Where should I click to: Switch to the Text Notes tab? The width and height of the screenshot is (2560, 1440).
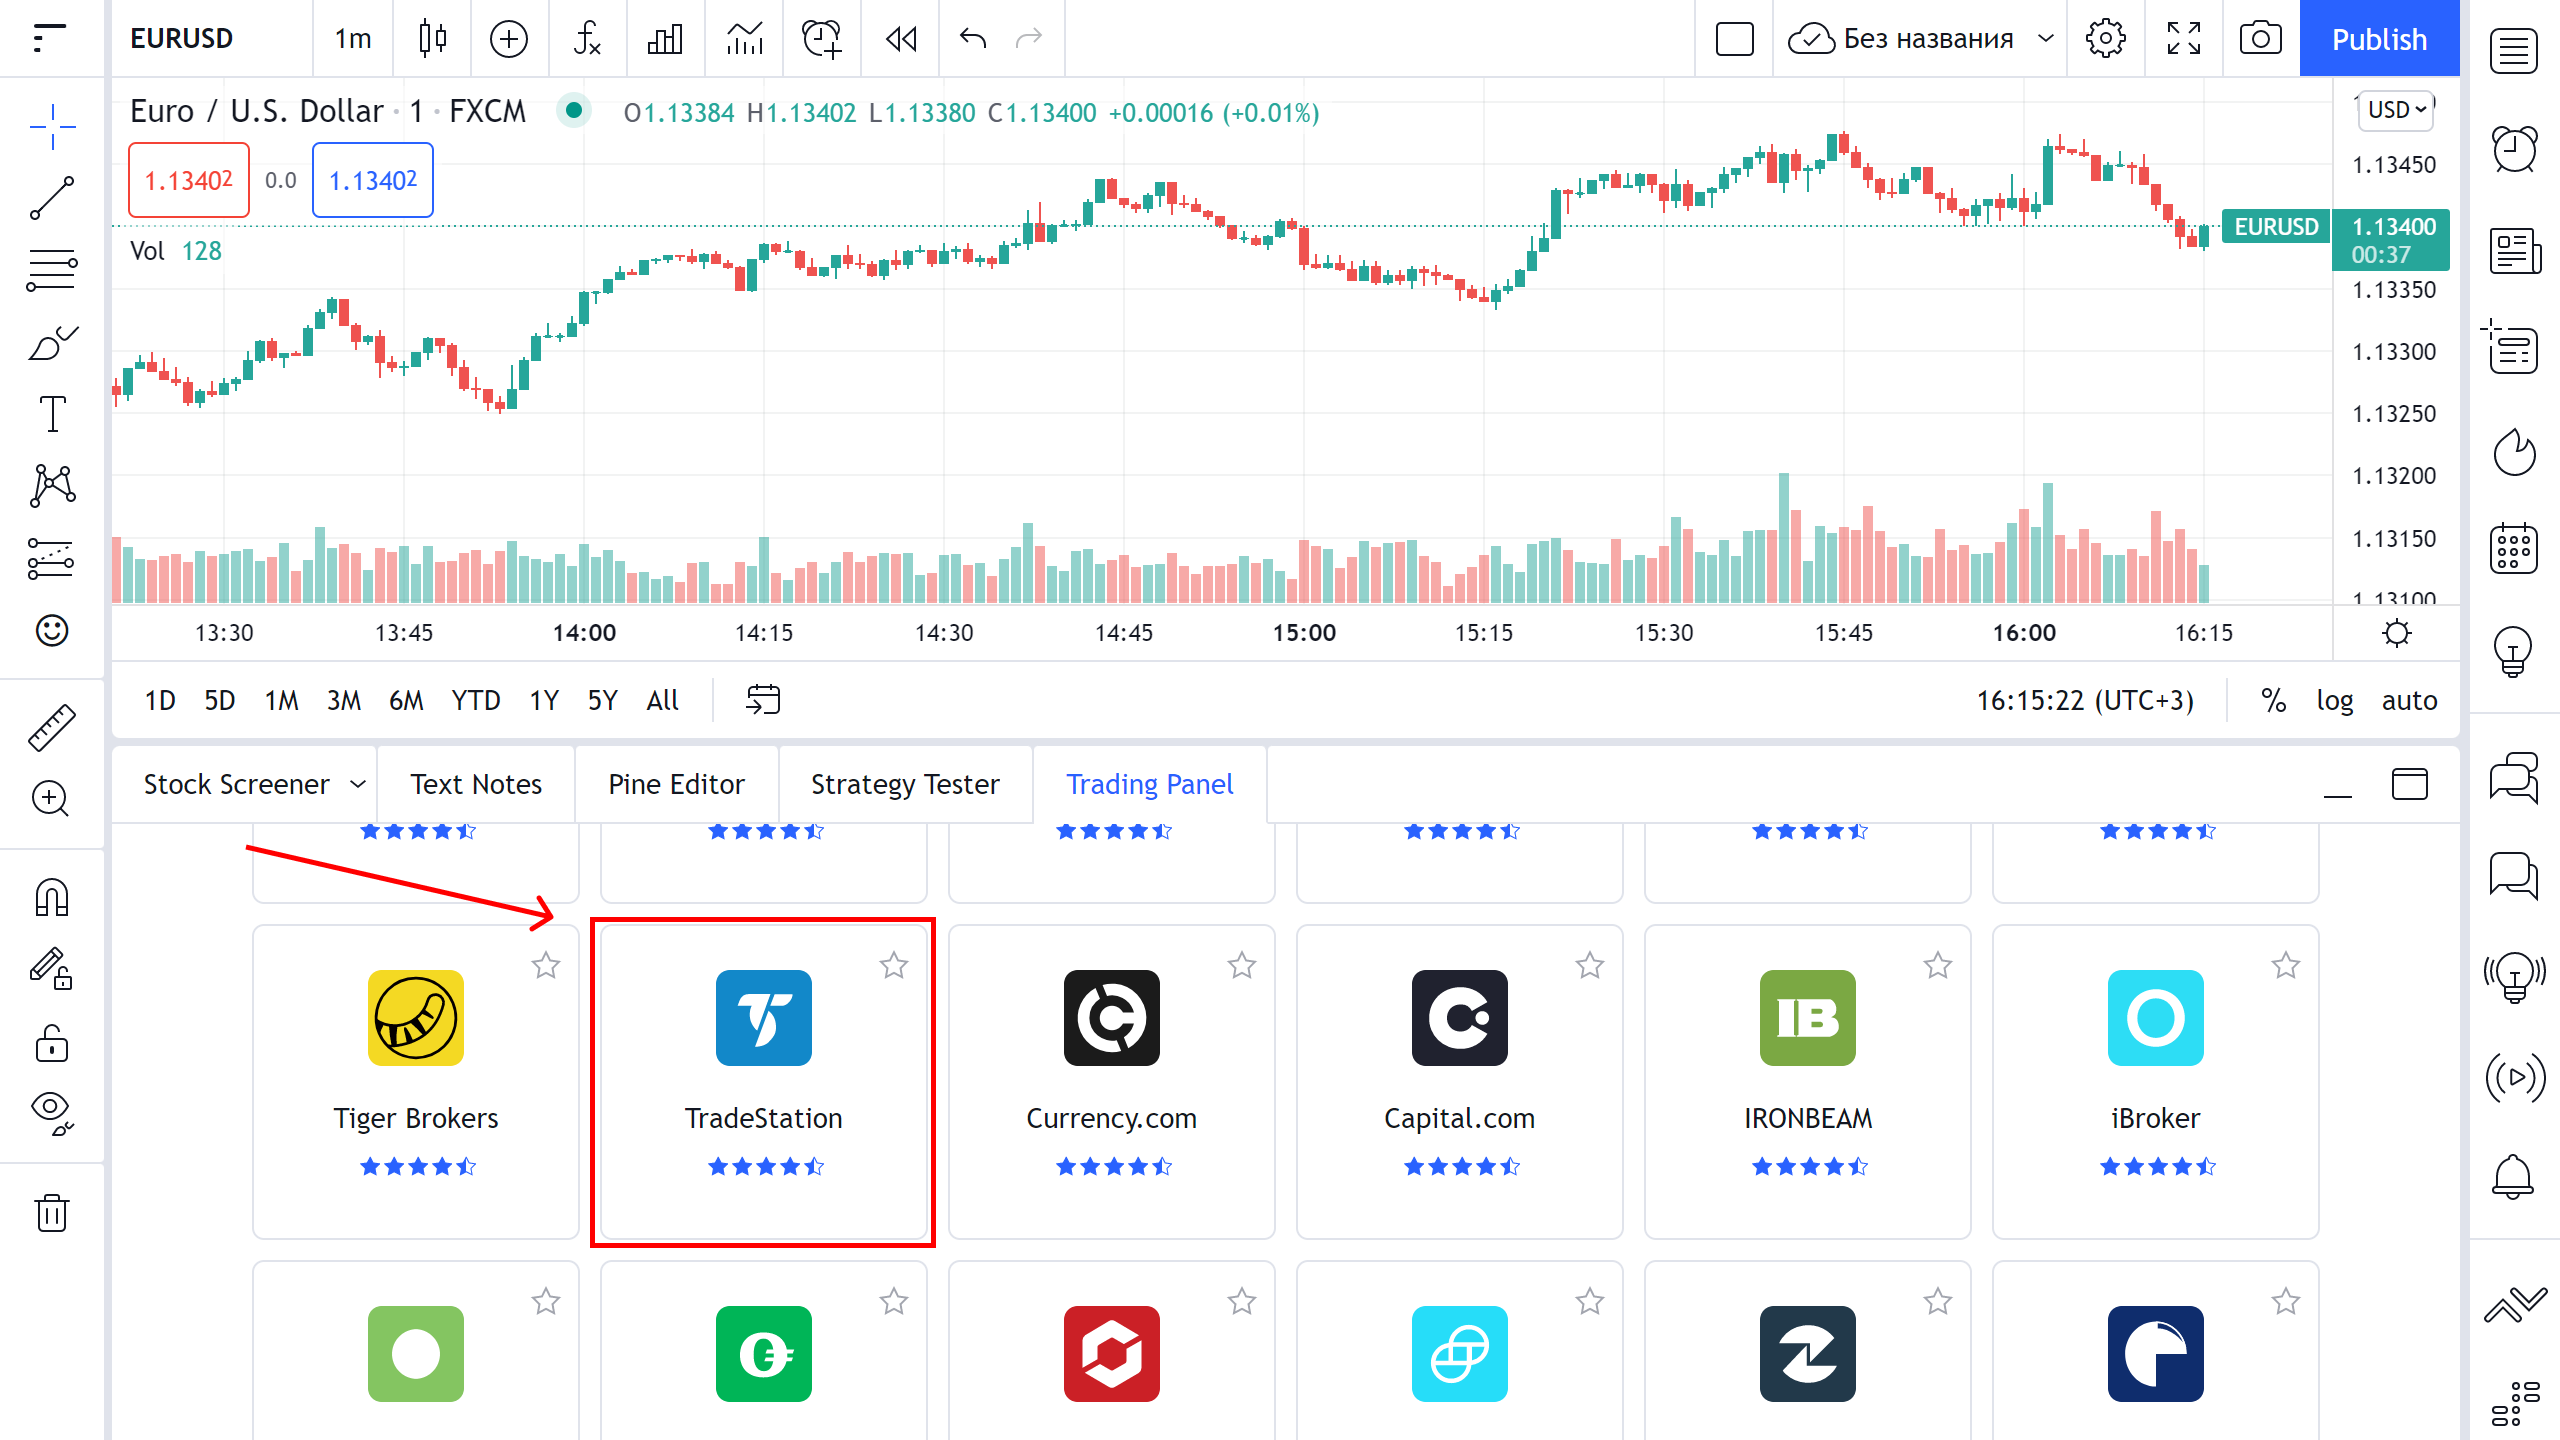pyautogui.click(x=476, y=784)
